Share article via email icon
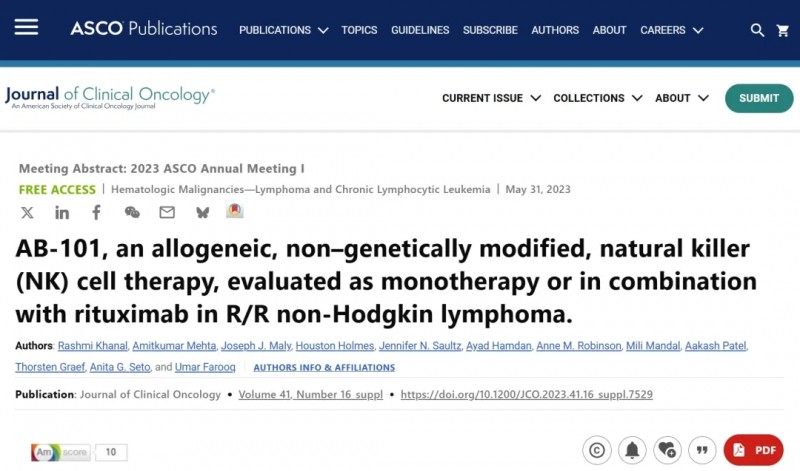This screenshot has width=800, height=471. tap(167, 212)
